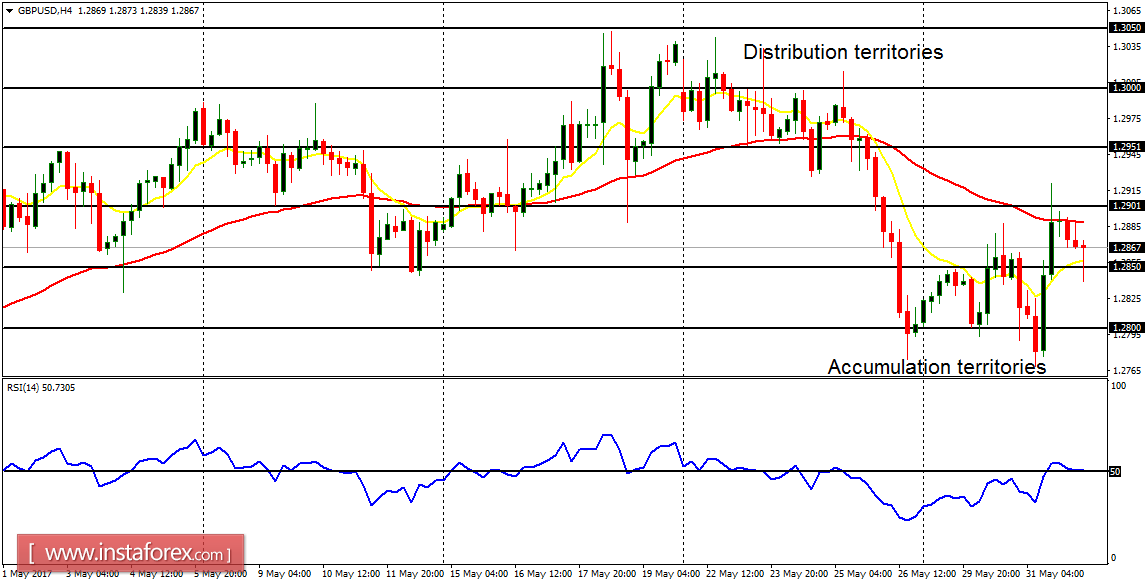Select the 1.2800 support price label

click(1128, 328)
